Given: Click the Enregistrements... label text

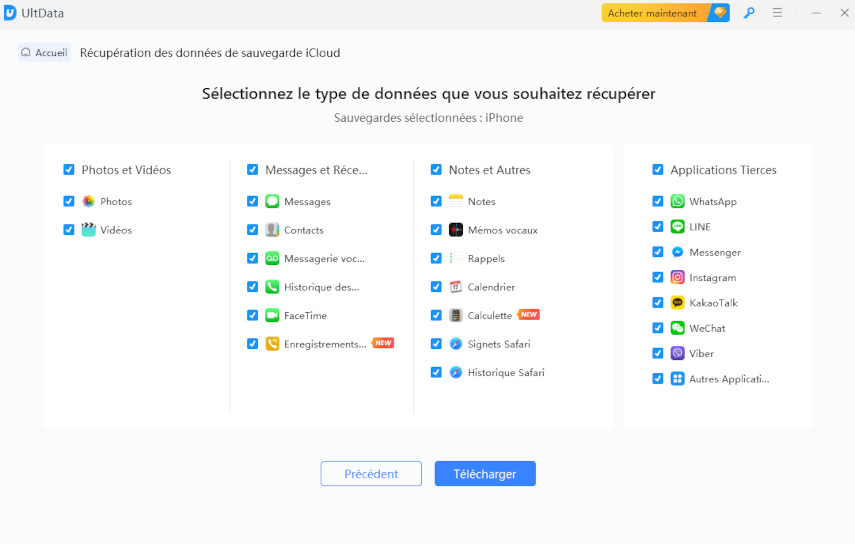Looking at the screenshot, I should [325, 344].
